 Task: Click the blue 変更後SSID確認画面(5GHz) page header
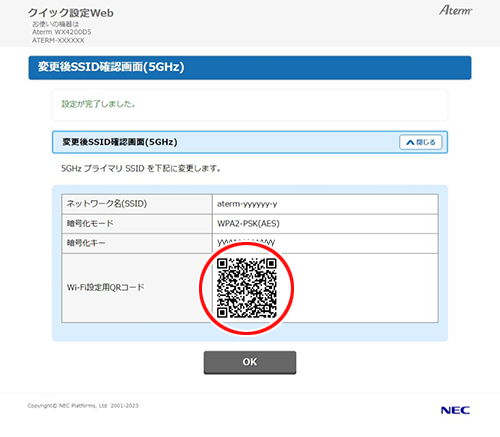pyautogui.click(x=250, y=68)
